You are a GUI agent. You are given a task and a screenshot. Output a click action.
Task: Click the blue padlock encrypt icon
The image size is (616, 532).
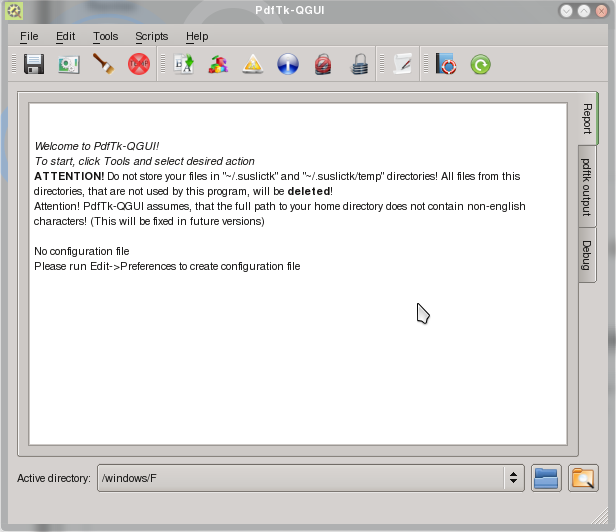[x=359, y=64]
